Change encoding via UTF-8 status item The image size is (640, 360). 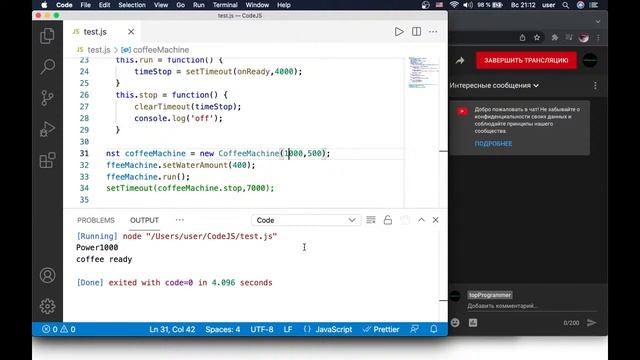point(262,329)
